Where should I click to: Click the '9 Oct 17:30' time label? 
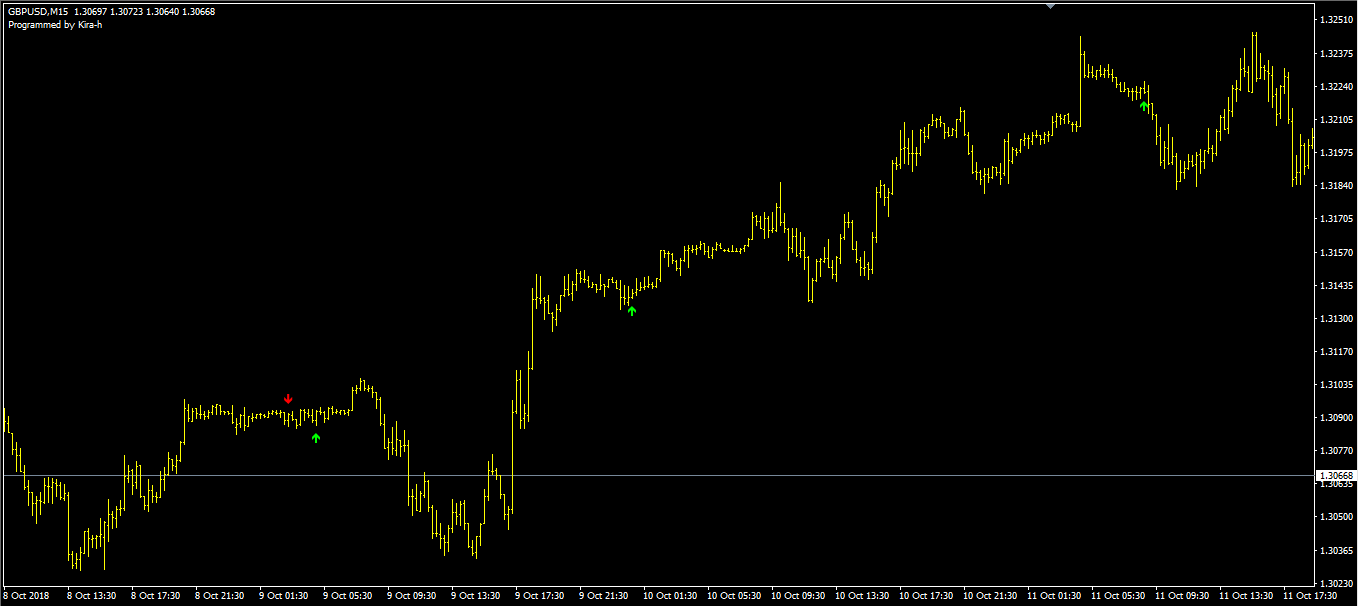(540, 596)
